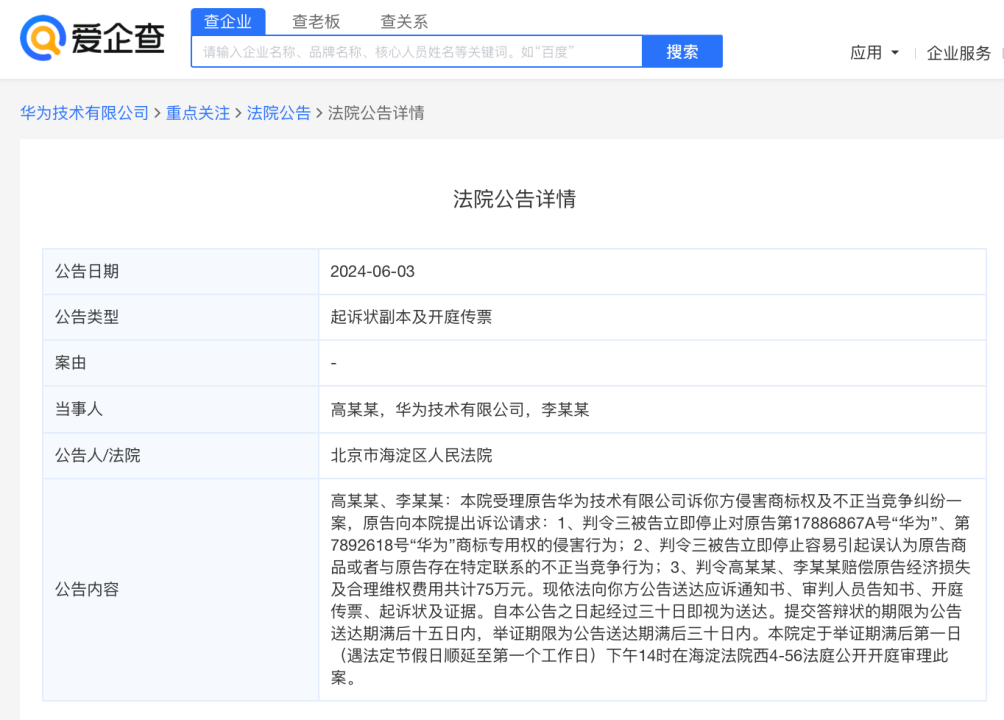Screen dimensions: 1004x720
Task: Click the 当事人 row label
Action: pos(79,409)
